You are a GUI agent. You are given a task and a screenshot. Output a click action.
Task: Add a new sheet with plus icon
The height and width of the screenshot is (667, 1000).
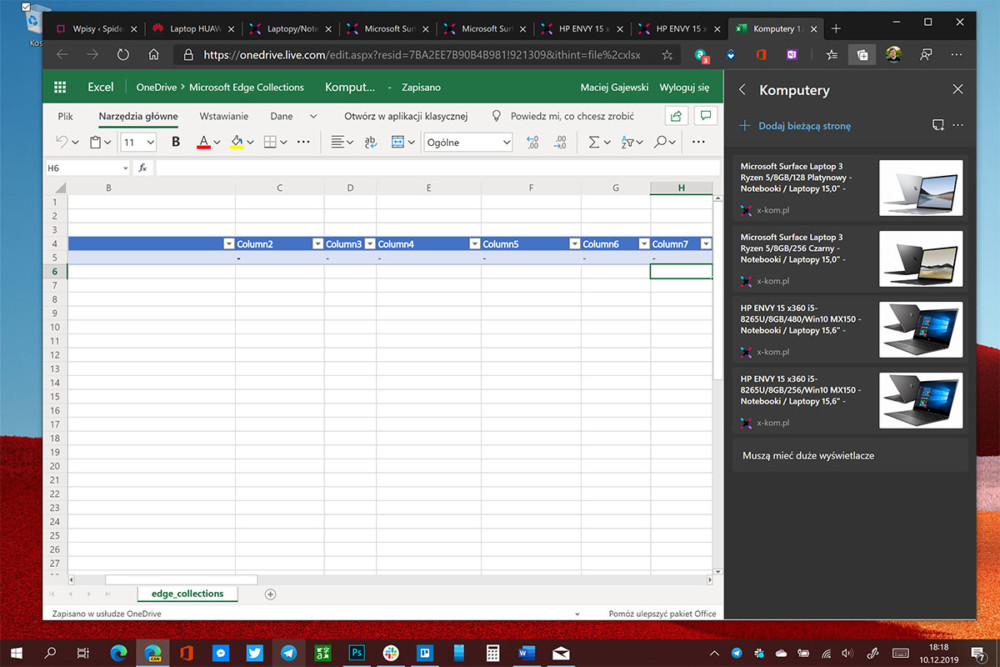[x=270, y=594]
